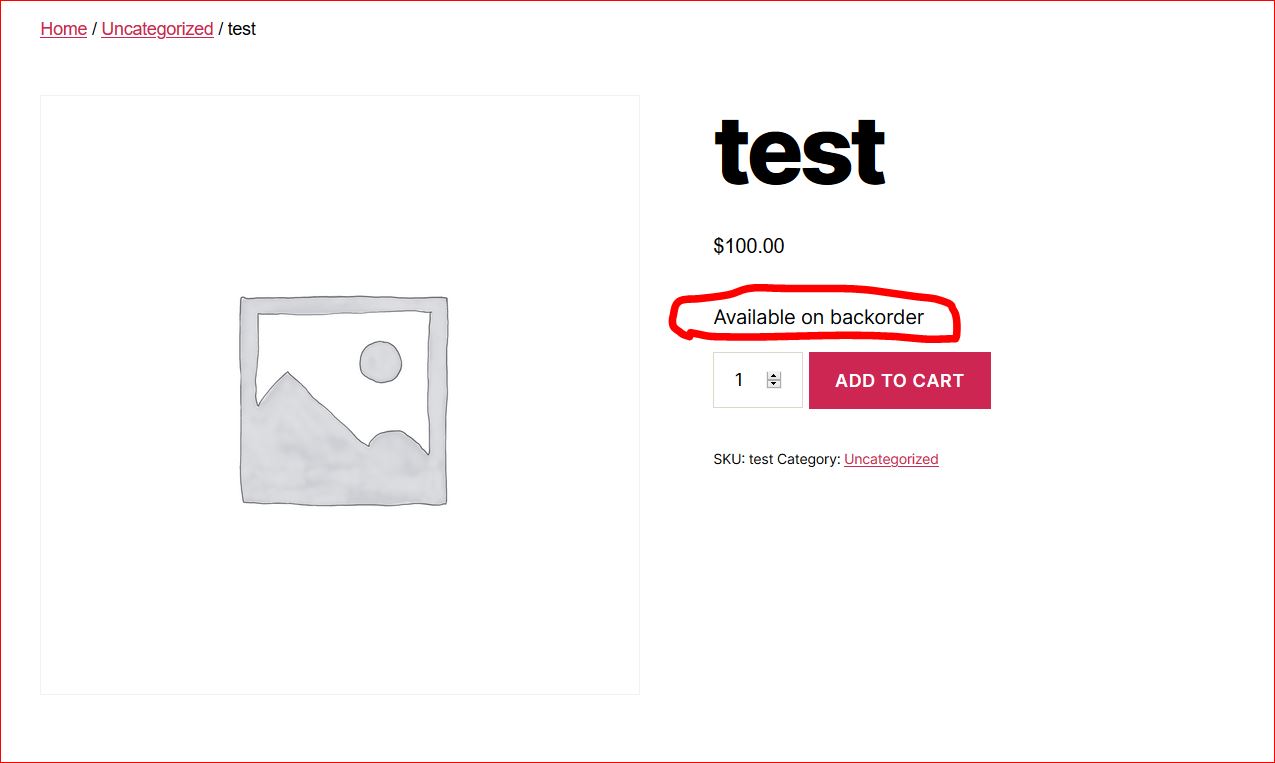The width and height of the screenshot is (1275, 763).
Task: Open the Home page from the breadcrumb
Action: 63,29
